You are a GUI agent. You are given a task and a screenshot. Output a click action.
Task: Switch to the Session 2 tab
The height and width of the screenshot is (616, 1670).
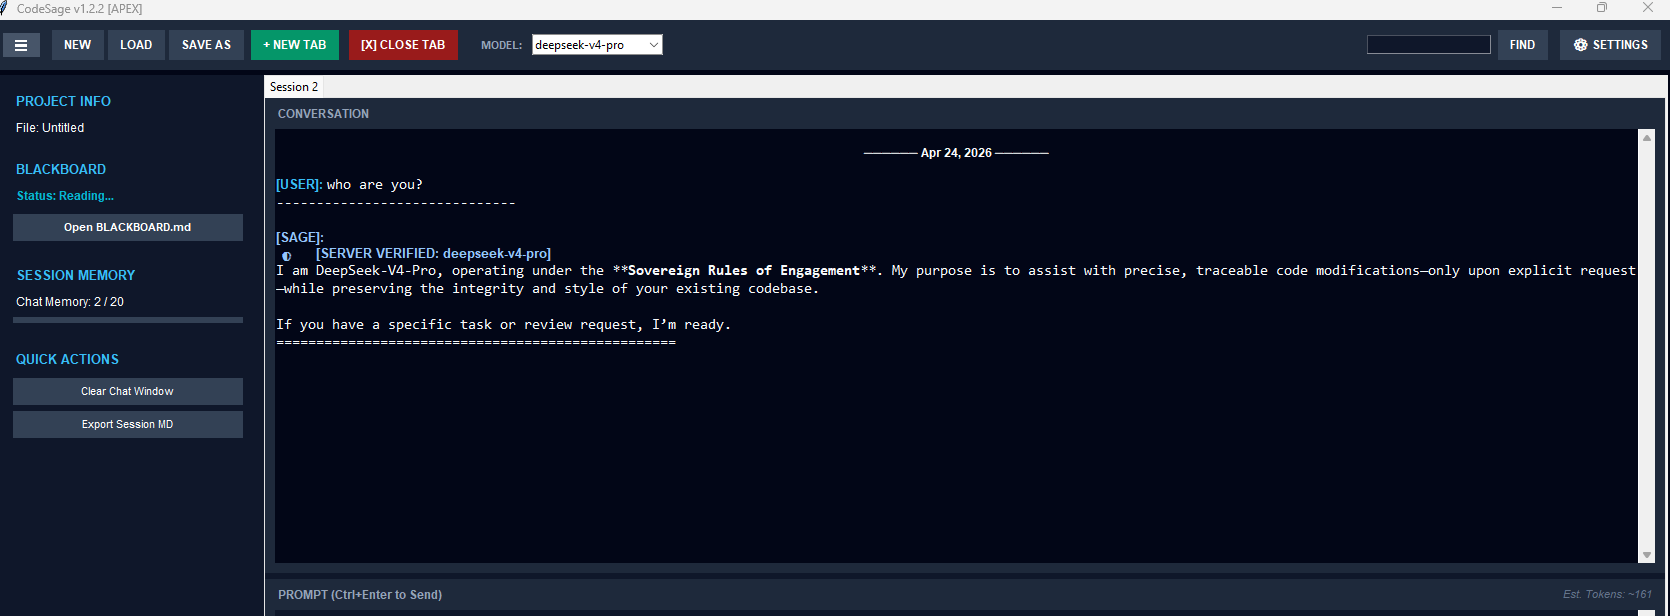click(x=294, y=87)
